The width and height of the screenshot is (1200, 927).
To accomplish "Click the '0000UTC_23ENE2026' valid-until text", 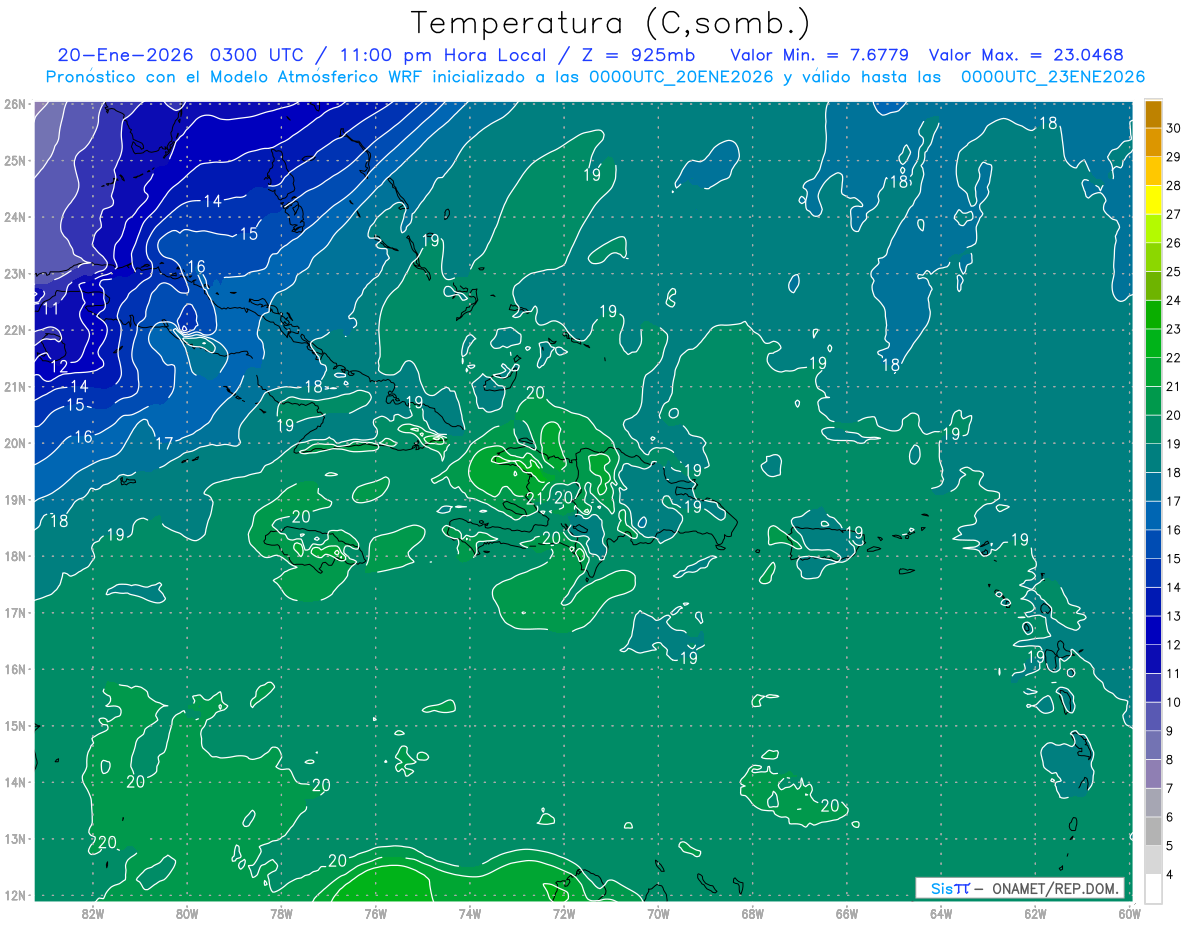I will (x=1052, y=77).
